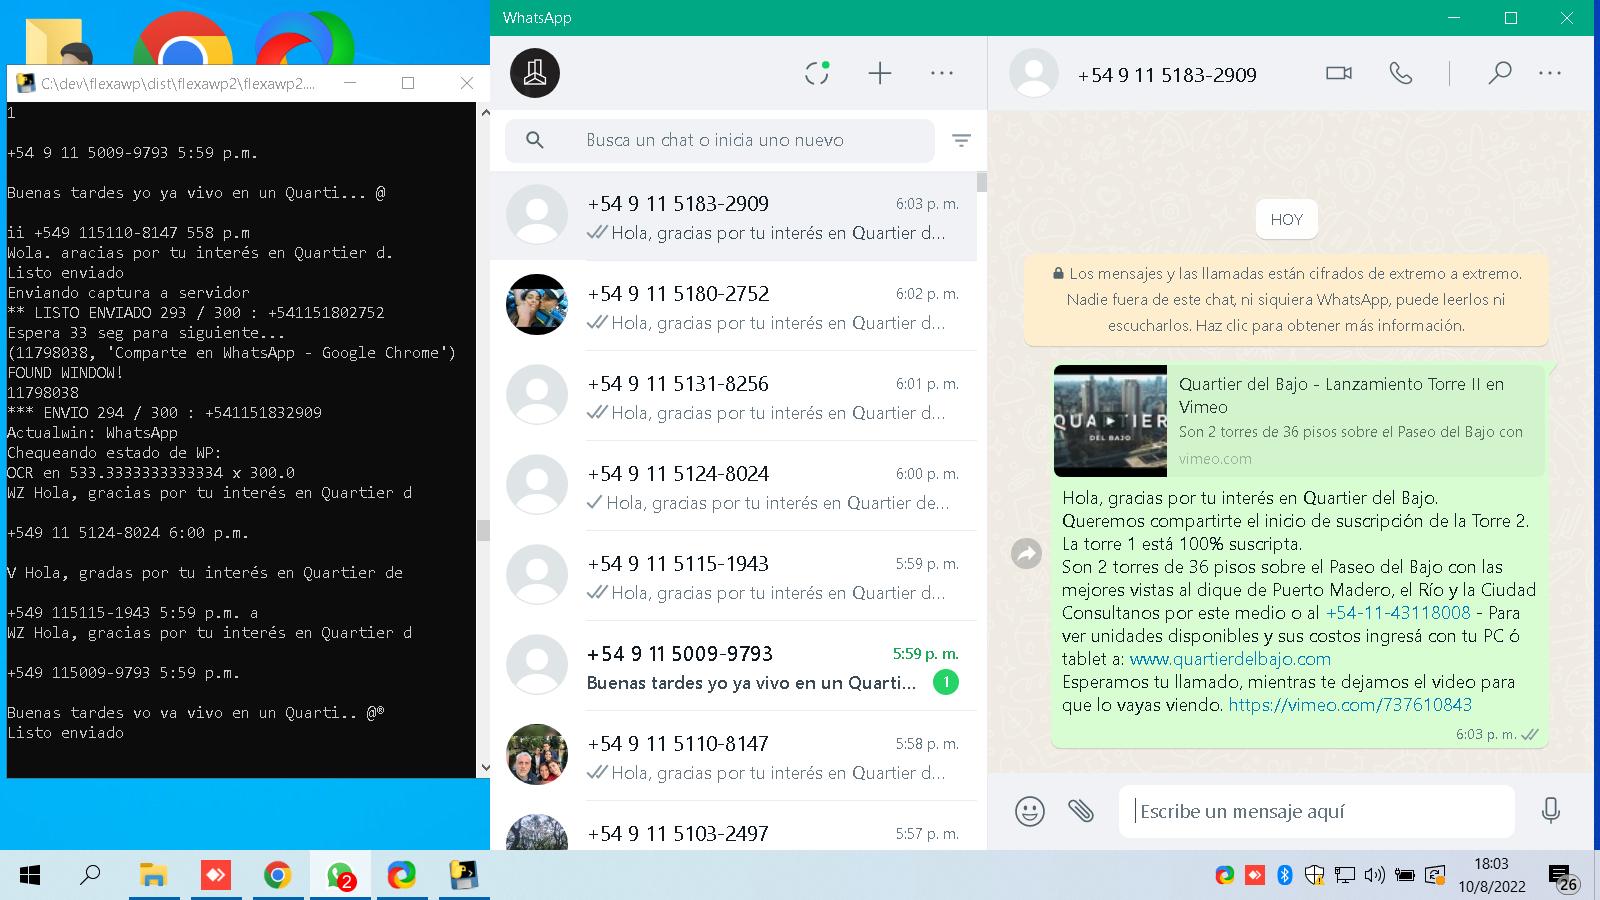Click scroll-down arrow in console window

tap(484, 768)
